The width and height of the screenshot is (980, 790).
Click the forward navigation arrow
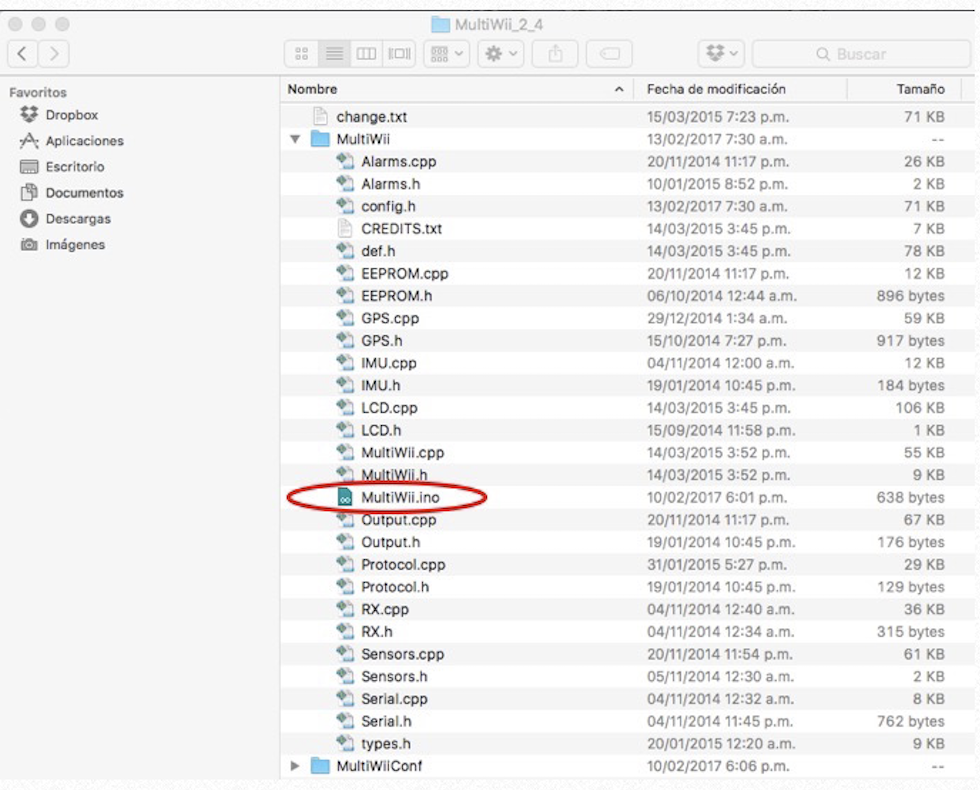coord(54,54)
